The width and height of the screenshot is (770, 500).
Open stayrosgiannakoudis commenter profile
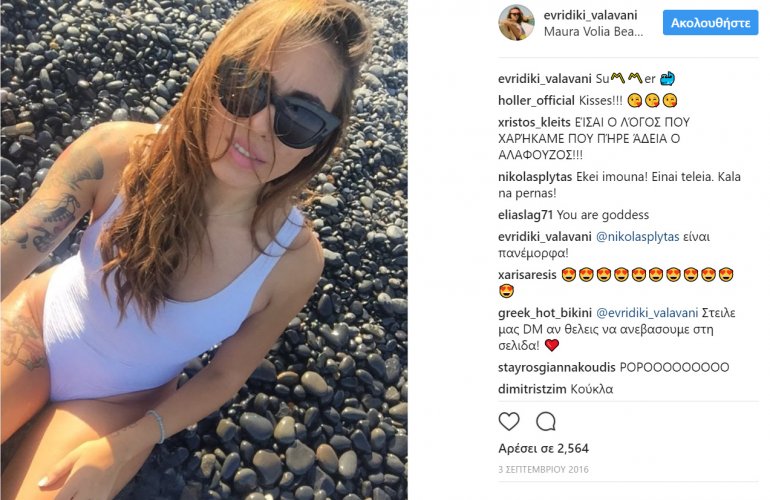(x=556, y=367)
